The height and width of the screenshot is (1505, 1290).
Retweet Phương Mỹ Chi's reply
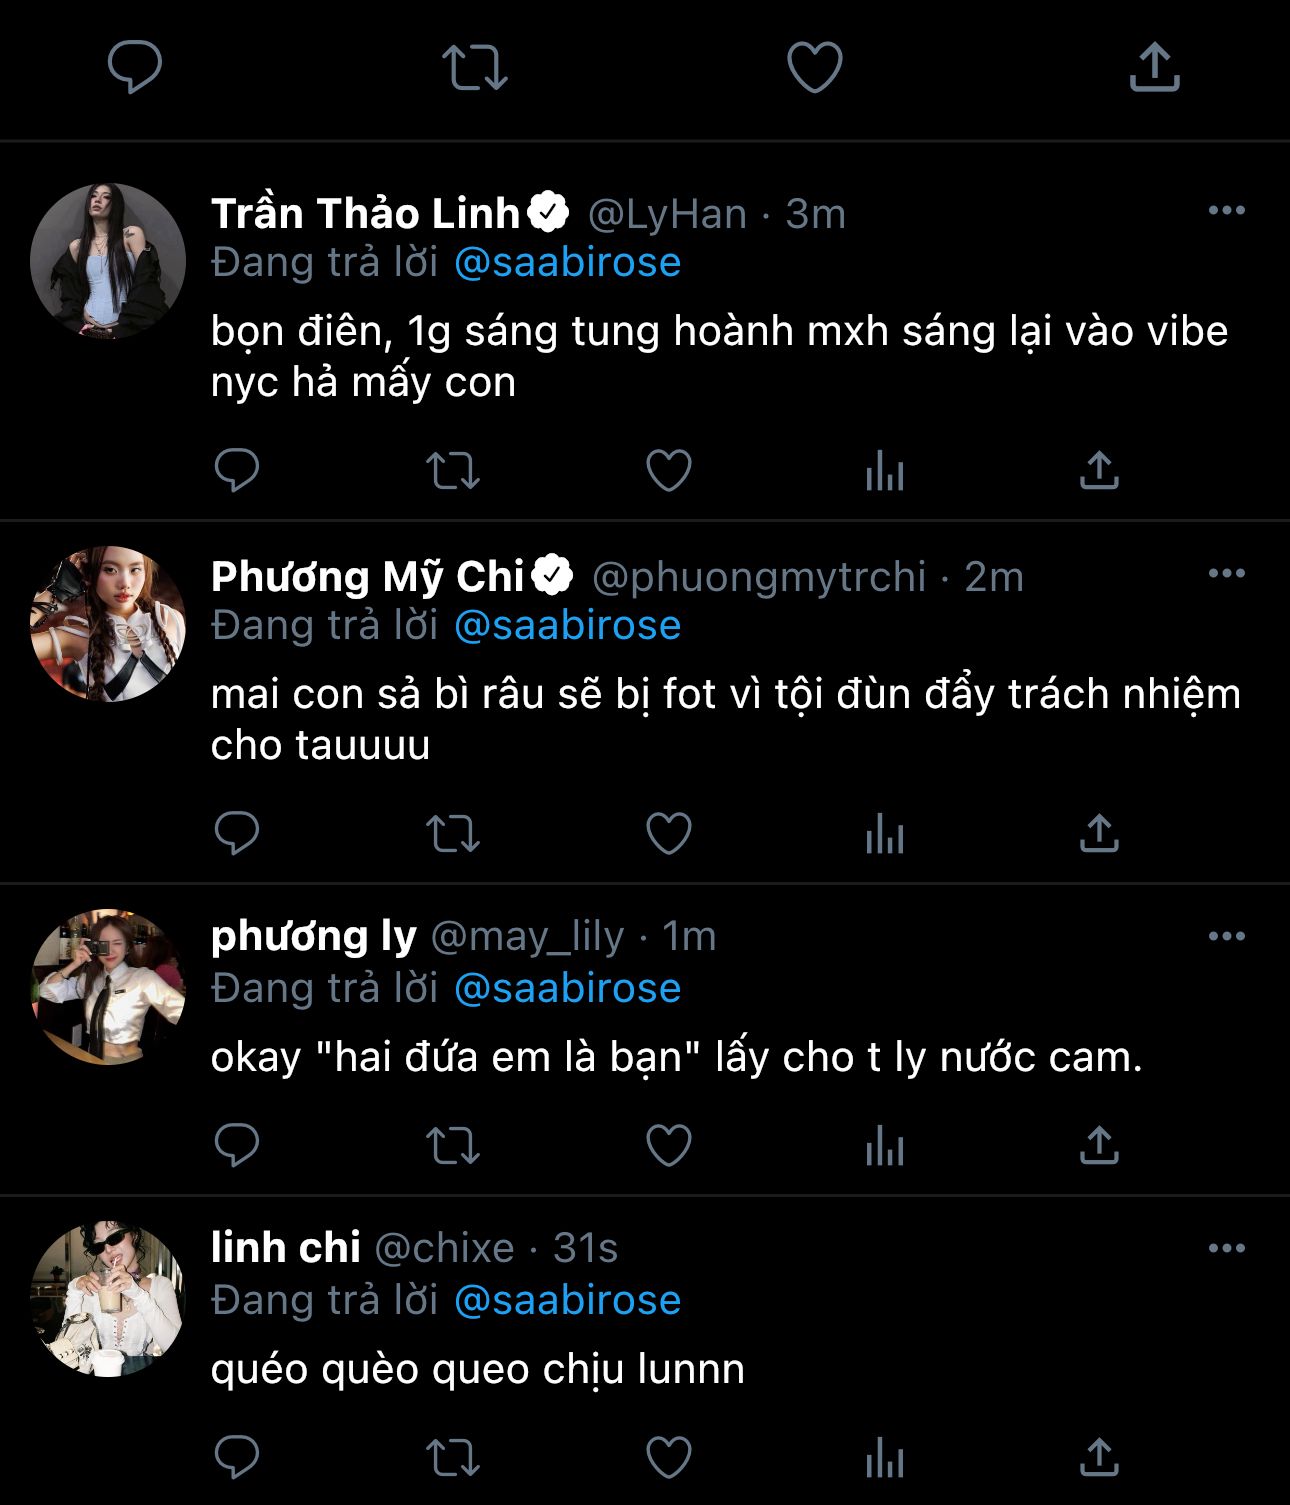pyautogui.click(x=453, y=833)
